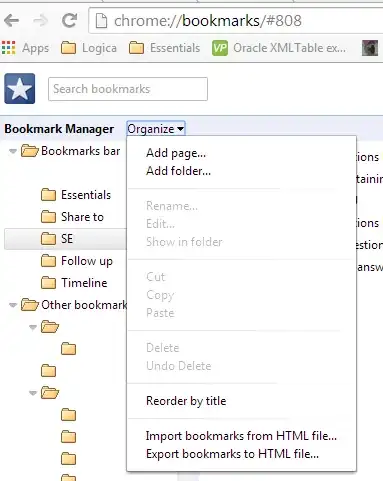Select the Essentials folder in the tree
The image size is (383, 481).
tap(76, 195)
